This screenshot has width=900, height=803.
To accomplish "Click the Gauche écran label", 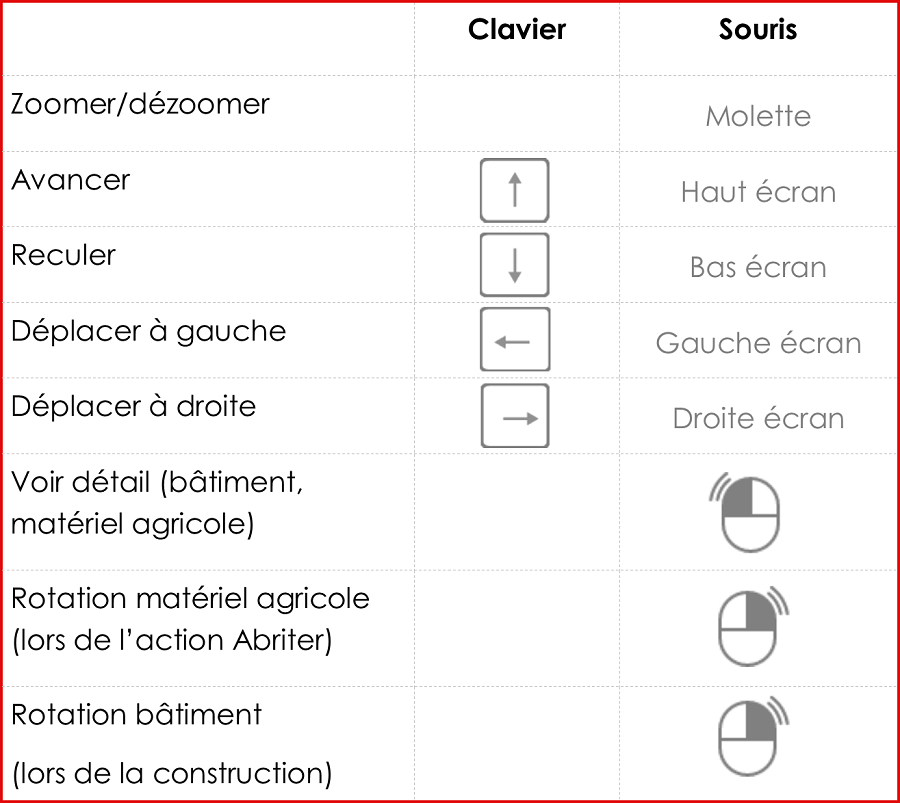I will point(758,343).
